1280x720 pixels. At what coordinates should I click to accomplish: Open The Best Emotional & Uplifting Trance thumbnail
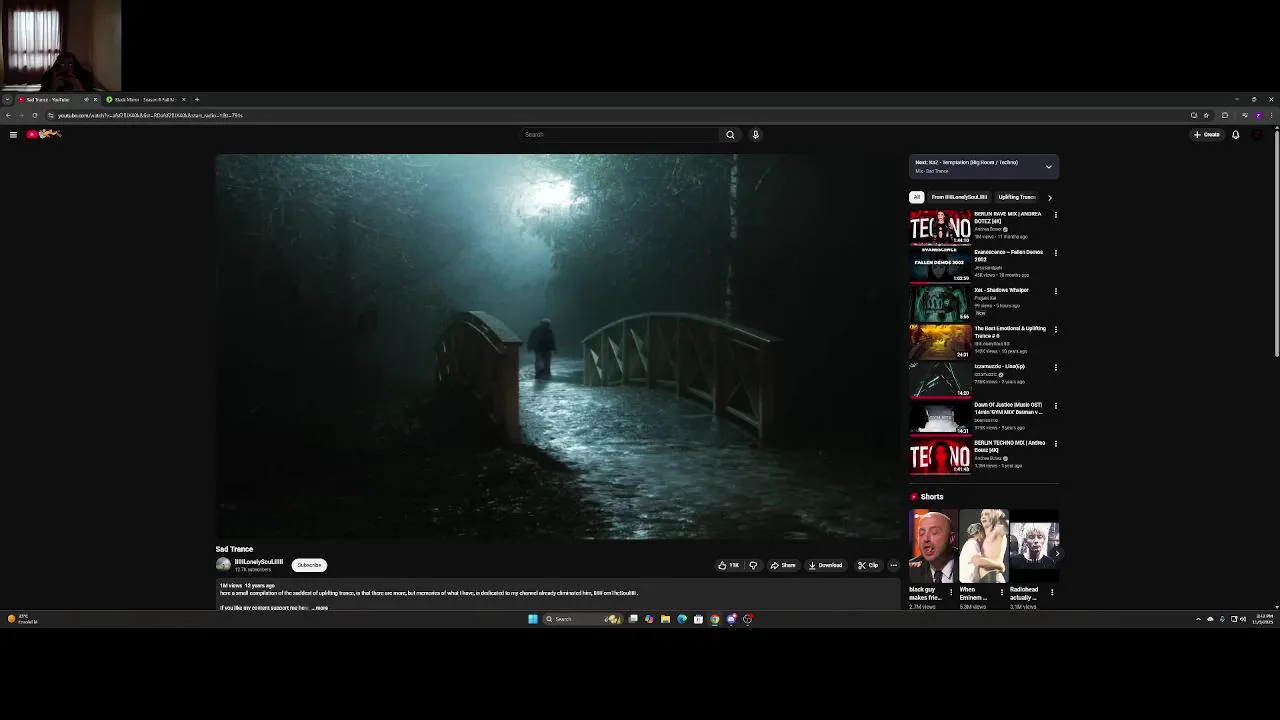pyautogui.click(x=939, y=341)
